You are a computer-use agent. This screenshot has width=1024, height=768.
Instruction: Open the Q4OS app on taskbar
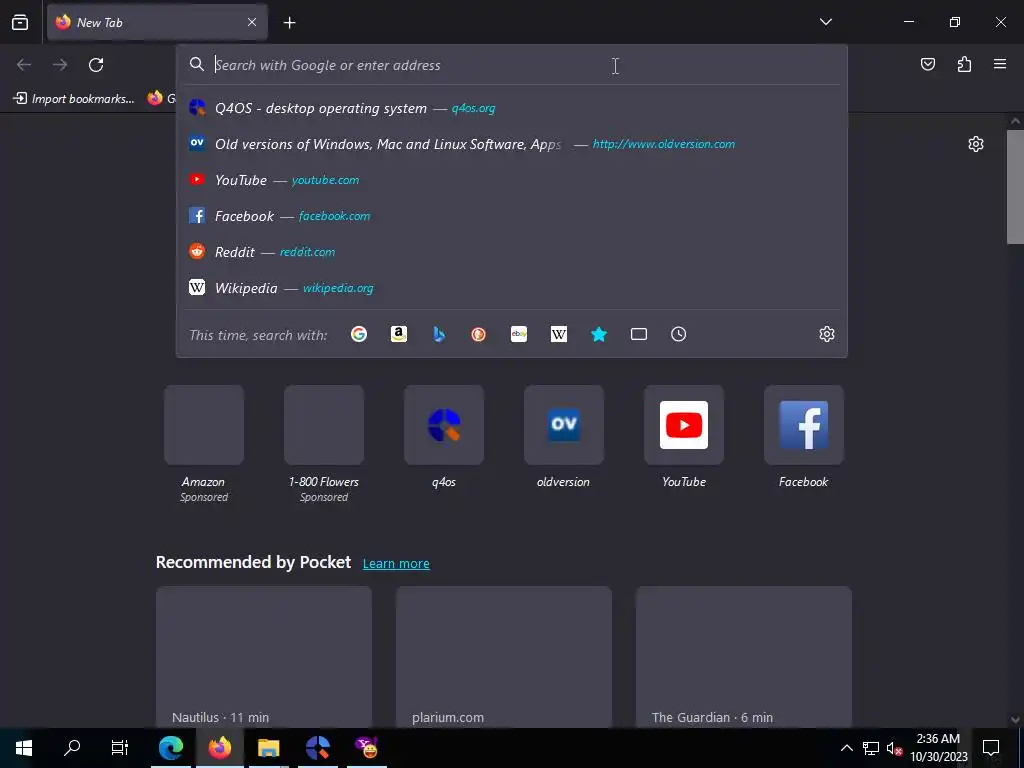tap(318, 748)
